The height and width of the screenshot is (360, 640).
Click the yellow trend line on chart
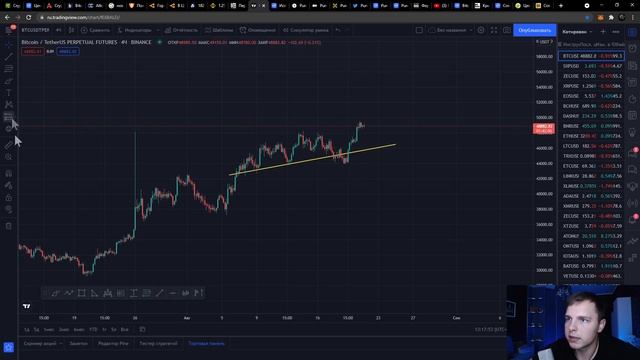point(312,160)
